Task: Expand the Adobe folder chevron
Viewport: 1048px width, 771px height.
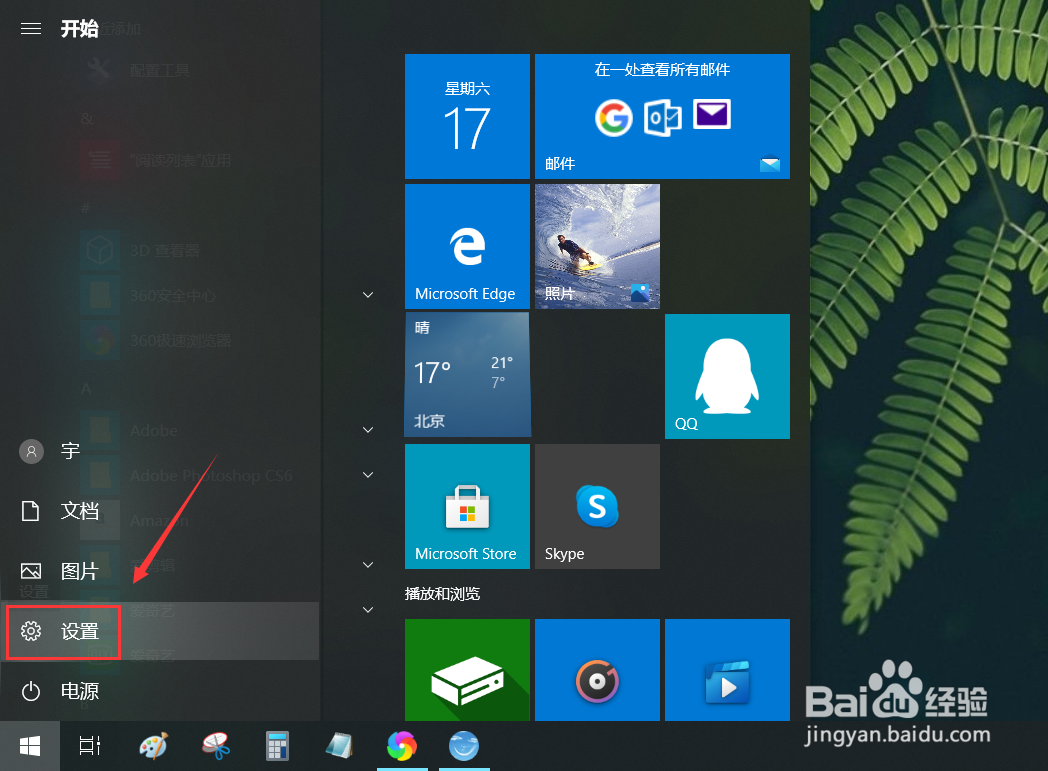Action: pyautogui.click(x=368, y=430)
